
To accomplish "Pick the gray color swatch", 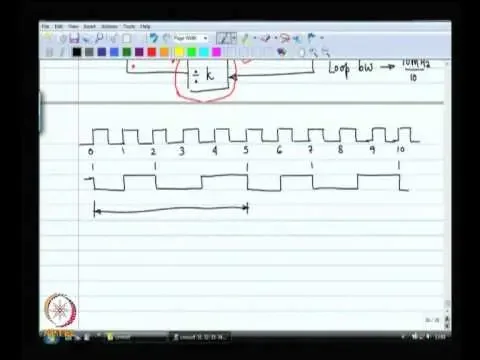I will pyautogui.click(x=89, y=52).
